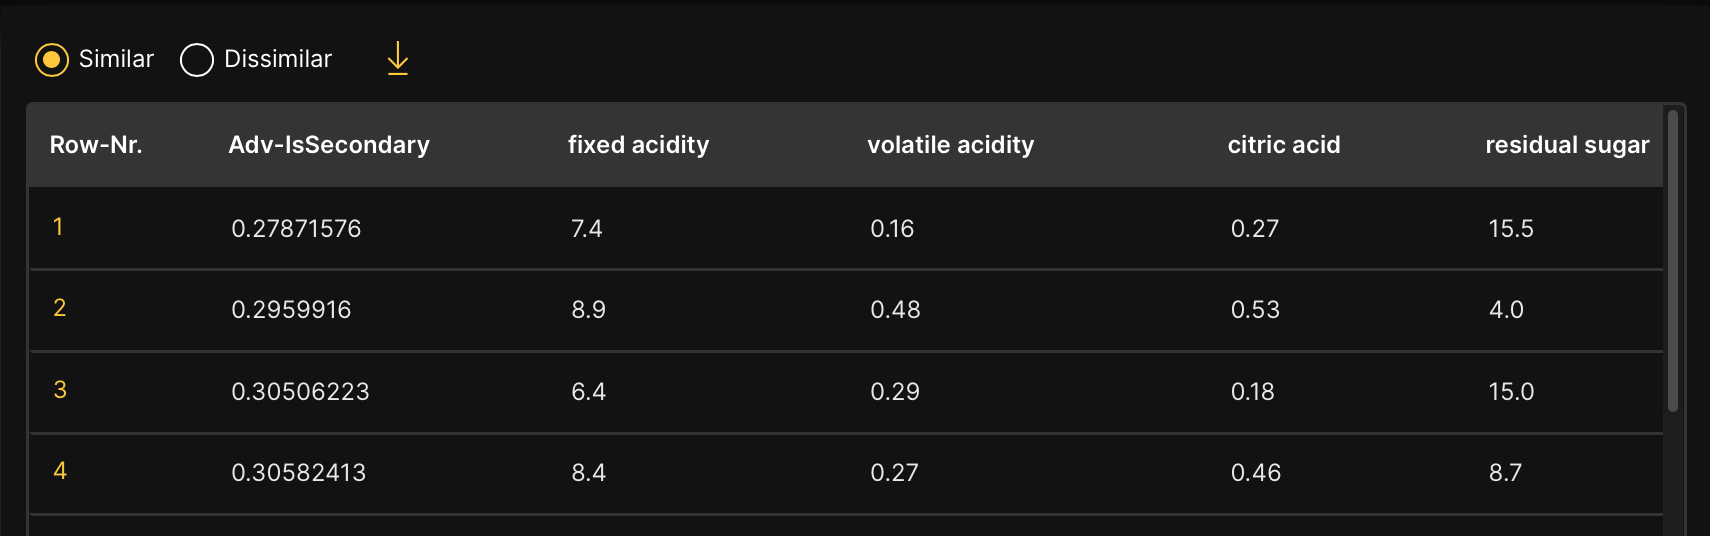1710x536 pixels.
Task: Click fixed acidity value 8.9
Action: [588, 310]
